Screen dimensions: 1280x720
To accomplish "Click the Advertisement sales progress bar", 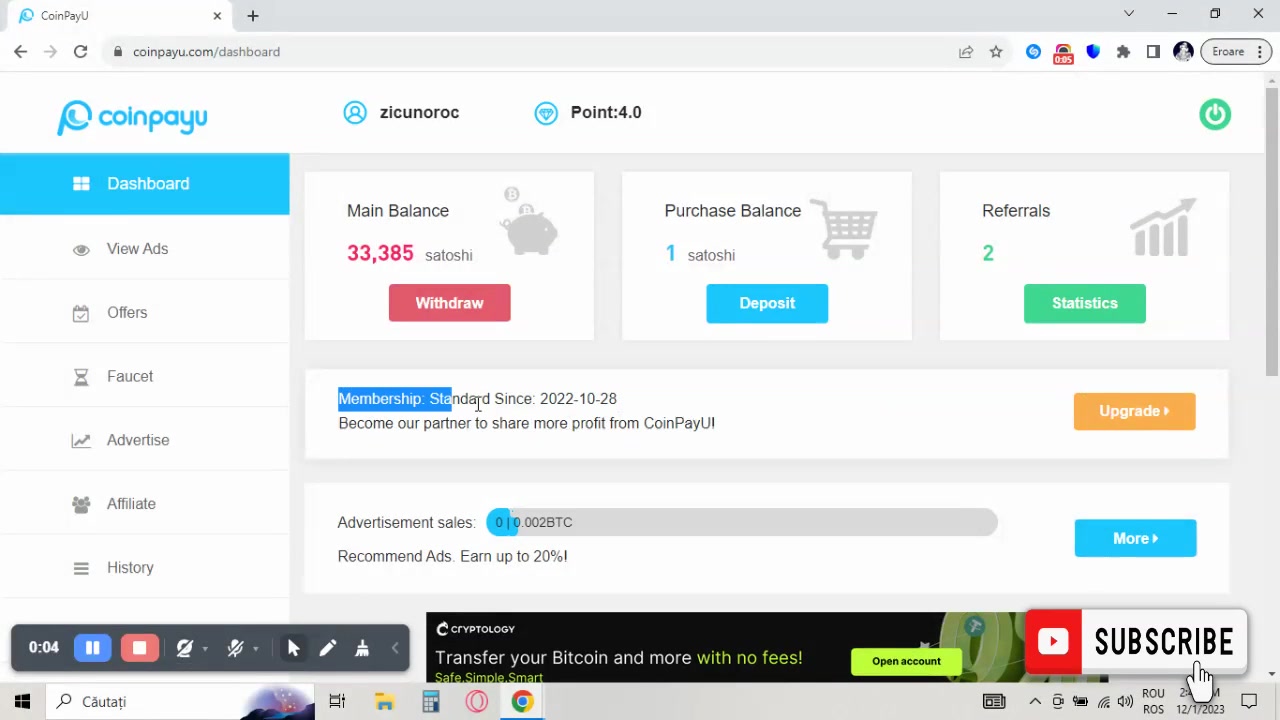I will click(741, 522).
